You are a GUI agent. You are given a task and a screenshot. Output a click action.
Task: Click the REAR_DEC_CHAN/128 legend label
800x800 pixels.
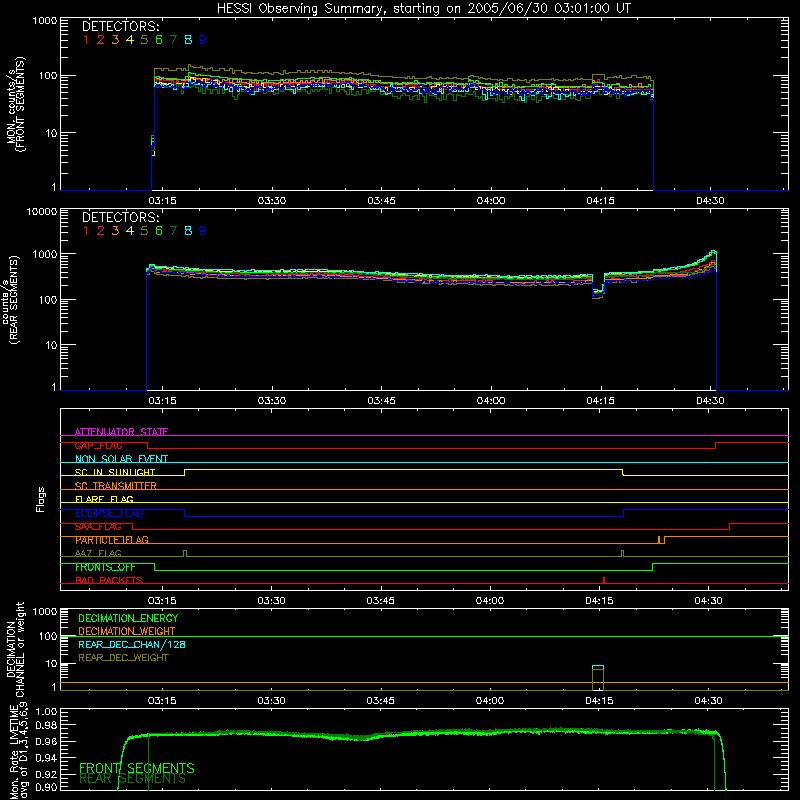(132, 644)
